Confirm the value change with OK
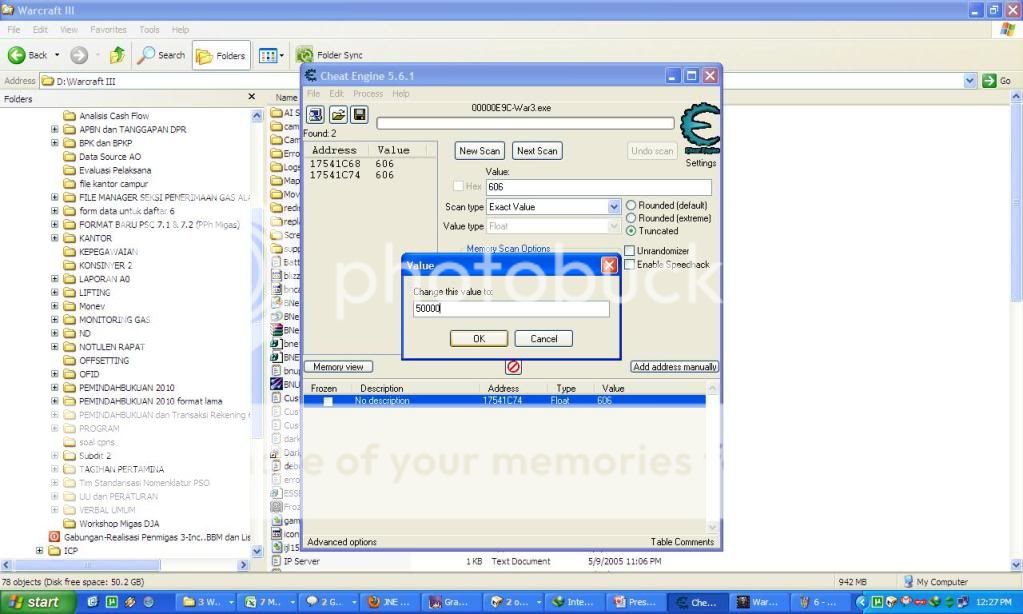This screenshot has width=1023, height=614. point(478,339)
